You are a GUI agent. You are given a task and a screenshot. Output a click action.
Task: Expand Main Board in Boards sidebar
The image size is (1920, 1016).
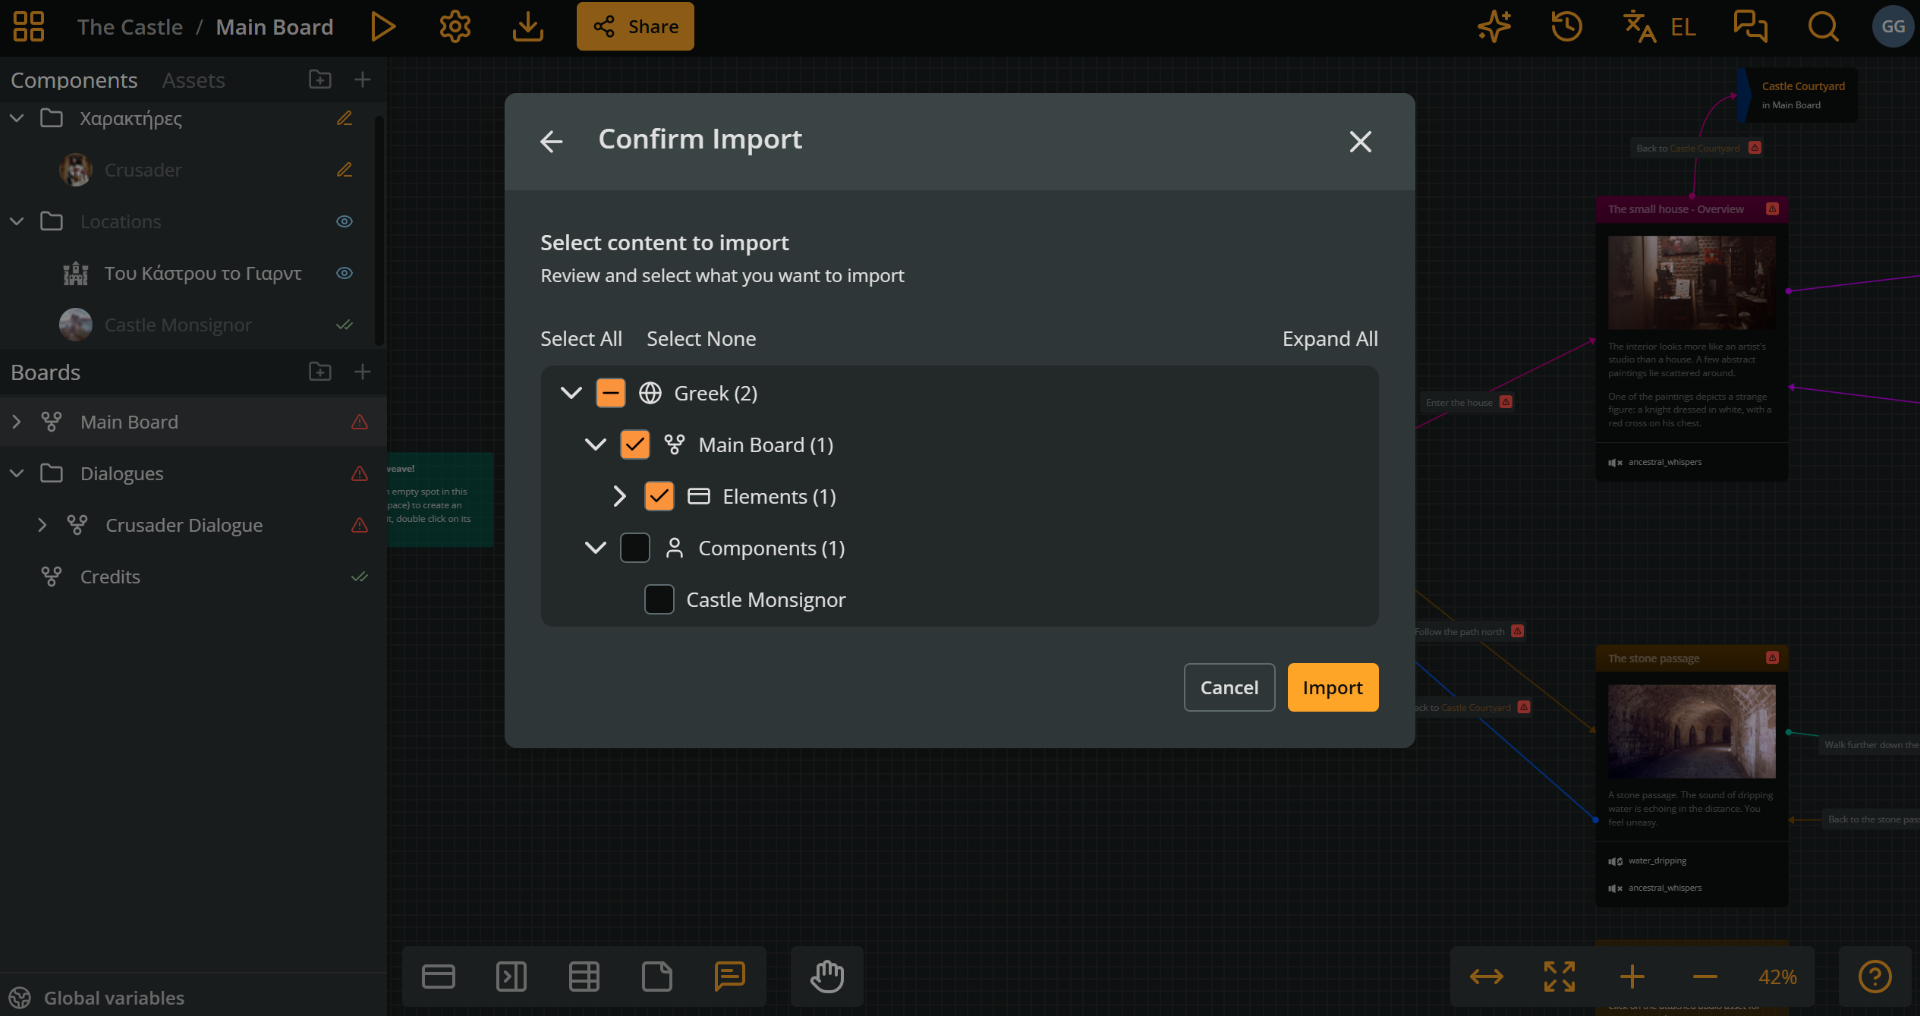17,422
